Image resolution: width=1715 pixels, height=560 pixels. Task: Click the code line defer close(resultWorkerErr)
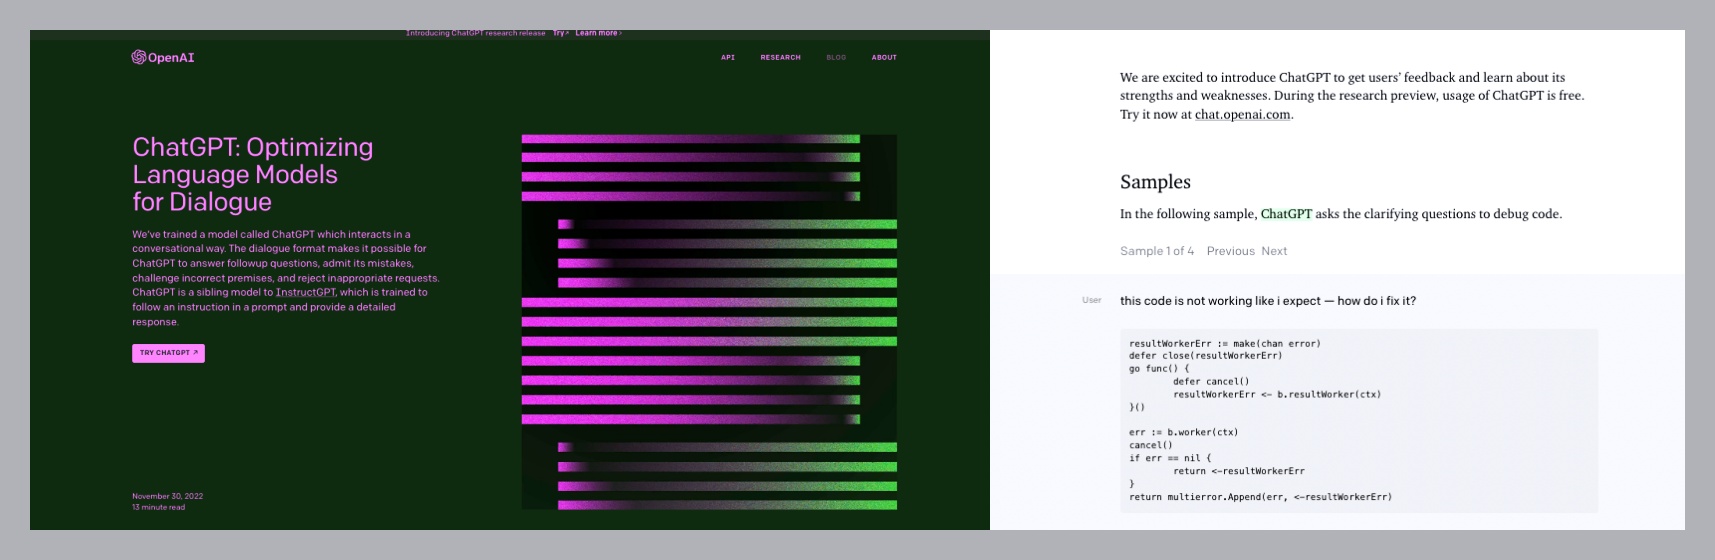(1205, 356)
